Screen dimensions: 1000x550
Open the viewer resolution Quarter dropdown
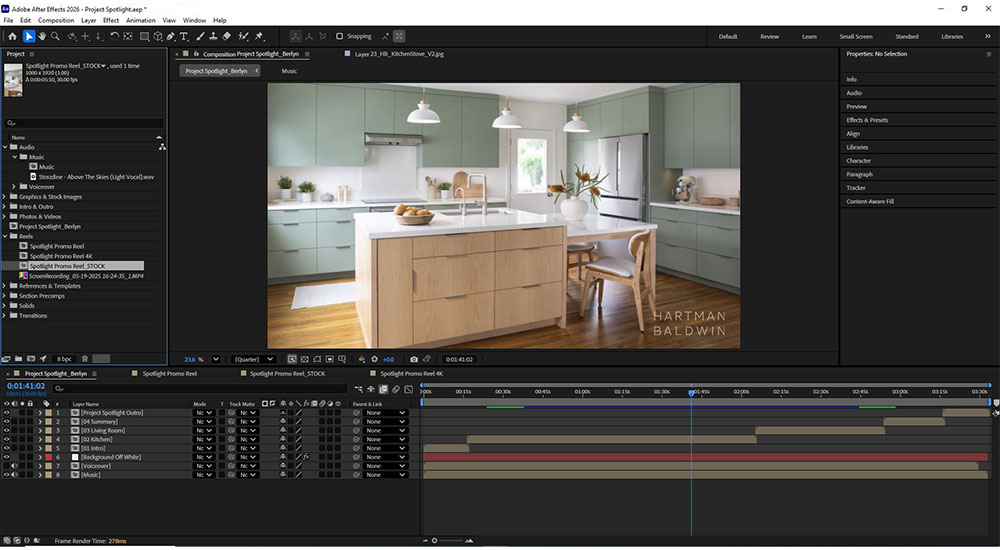(254, 359)
